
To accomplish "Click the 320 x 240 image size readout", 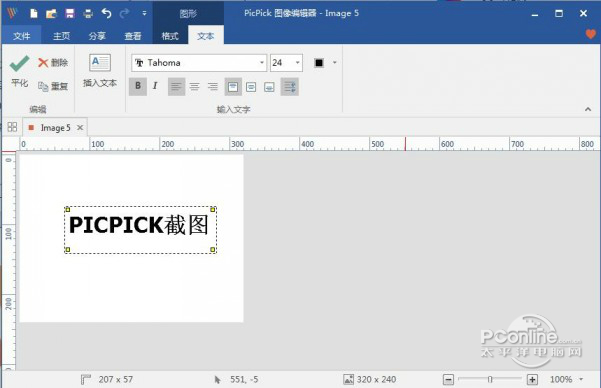I will click(376, 380).
